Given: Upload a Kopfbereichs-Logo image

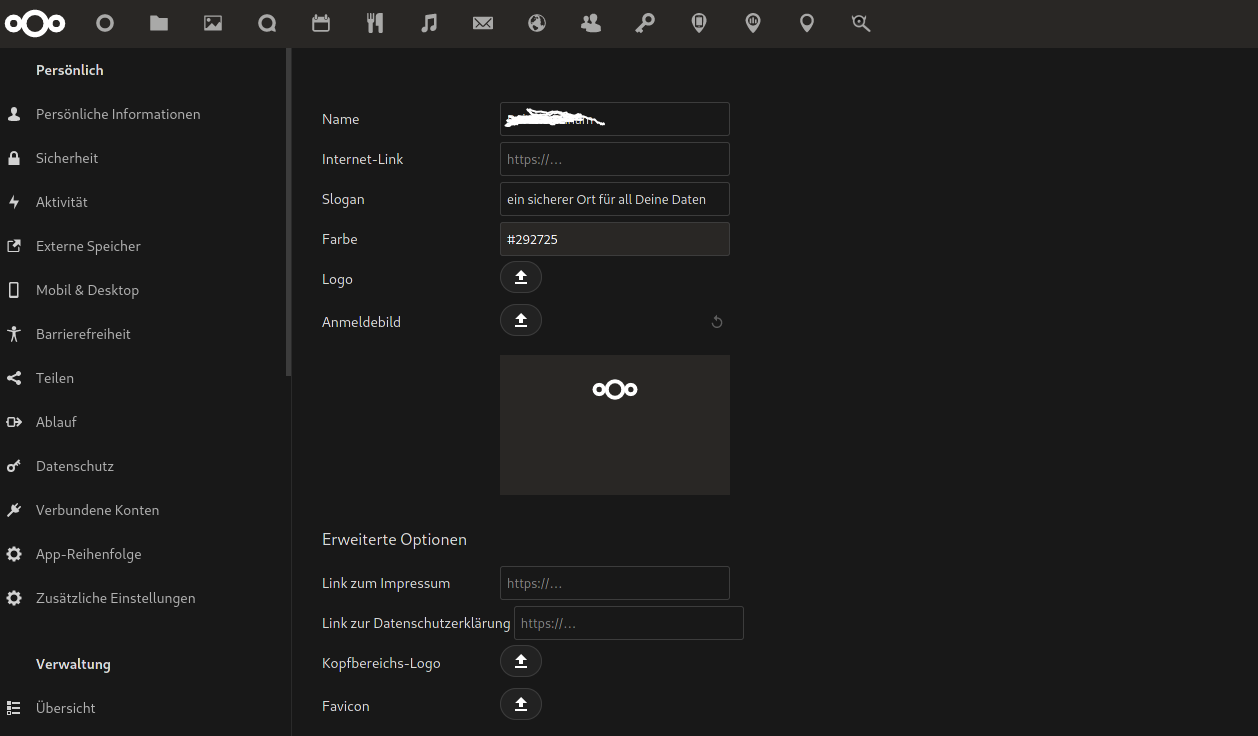Looking at the screenshot, I should coord(521,661).
